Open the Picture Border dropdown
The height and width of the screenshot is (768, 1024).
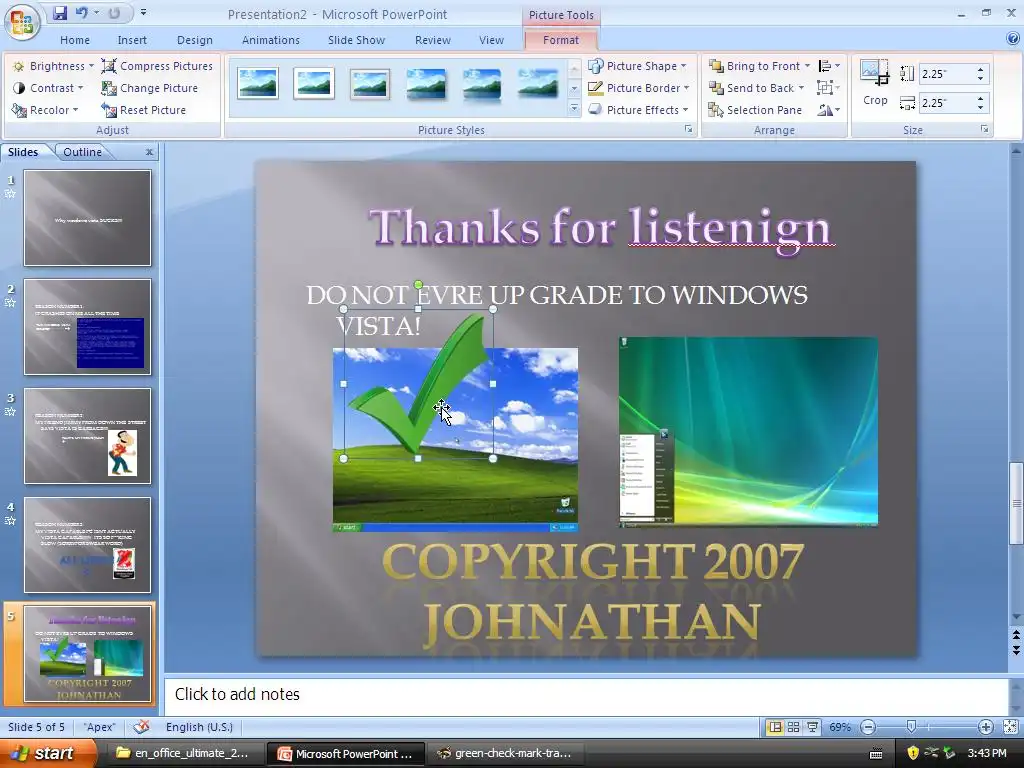[x=639, y=88]
